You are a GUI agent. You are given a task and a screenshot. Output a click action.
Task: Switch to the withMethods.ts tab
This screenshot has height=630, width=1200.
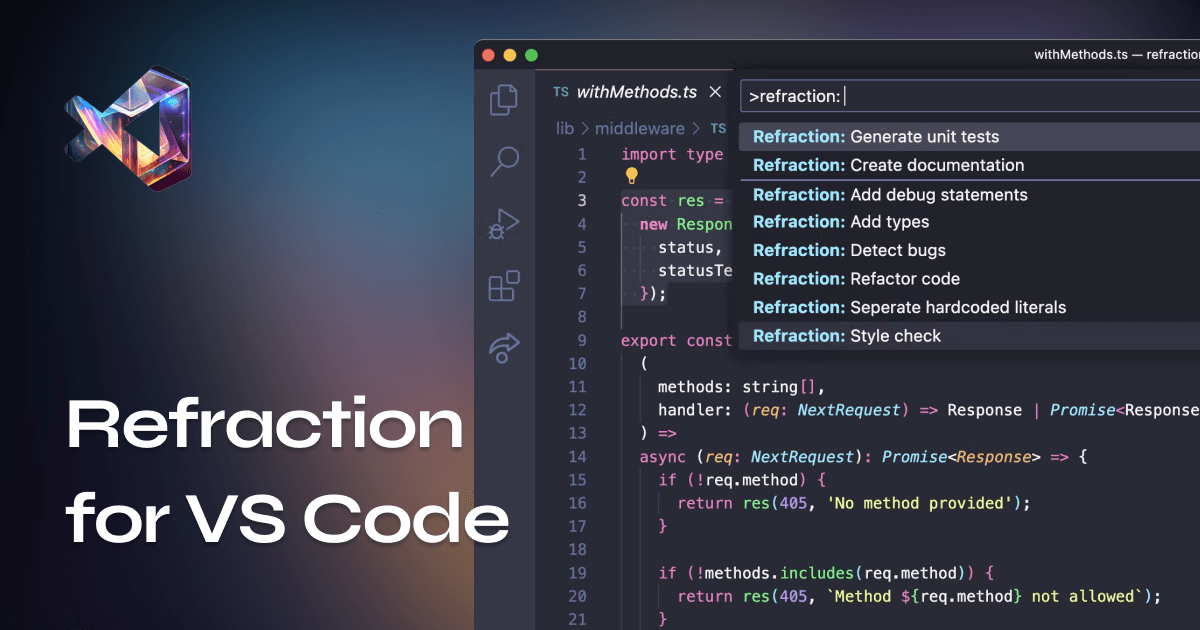point(634,92)
